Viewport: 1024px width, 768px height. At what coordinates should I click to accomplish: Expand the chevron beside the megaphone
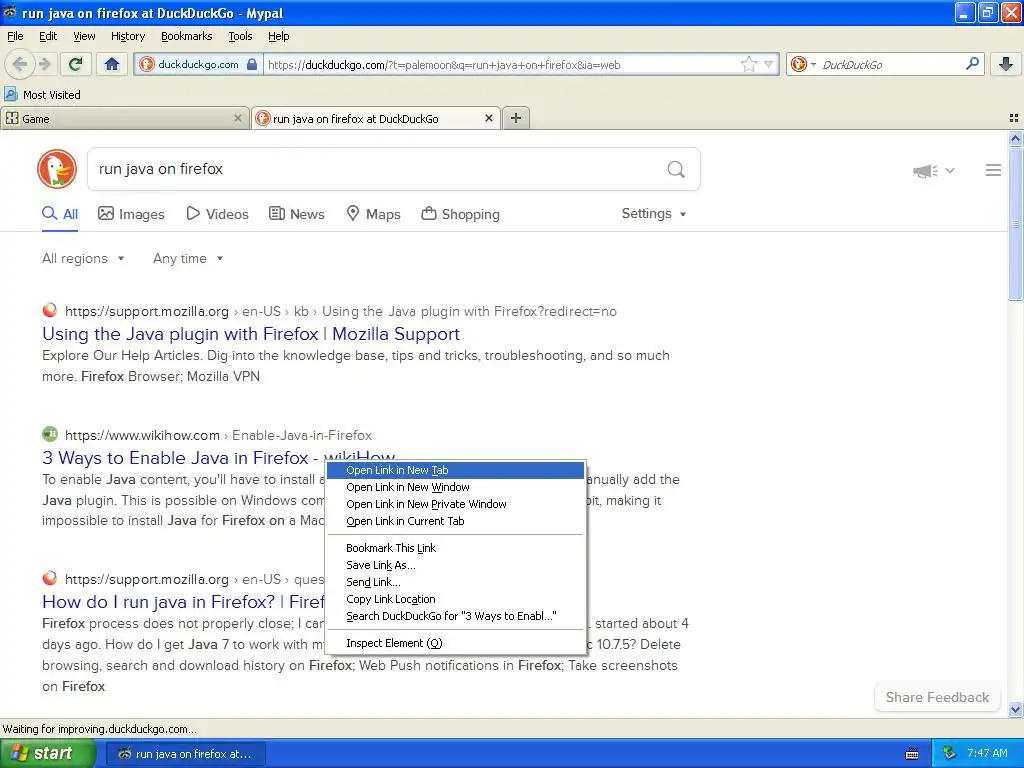click(x=950, y=170)
